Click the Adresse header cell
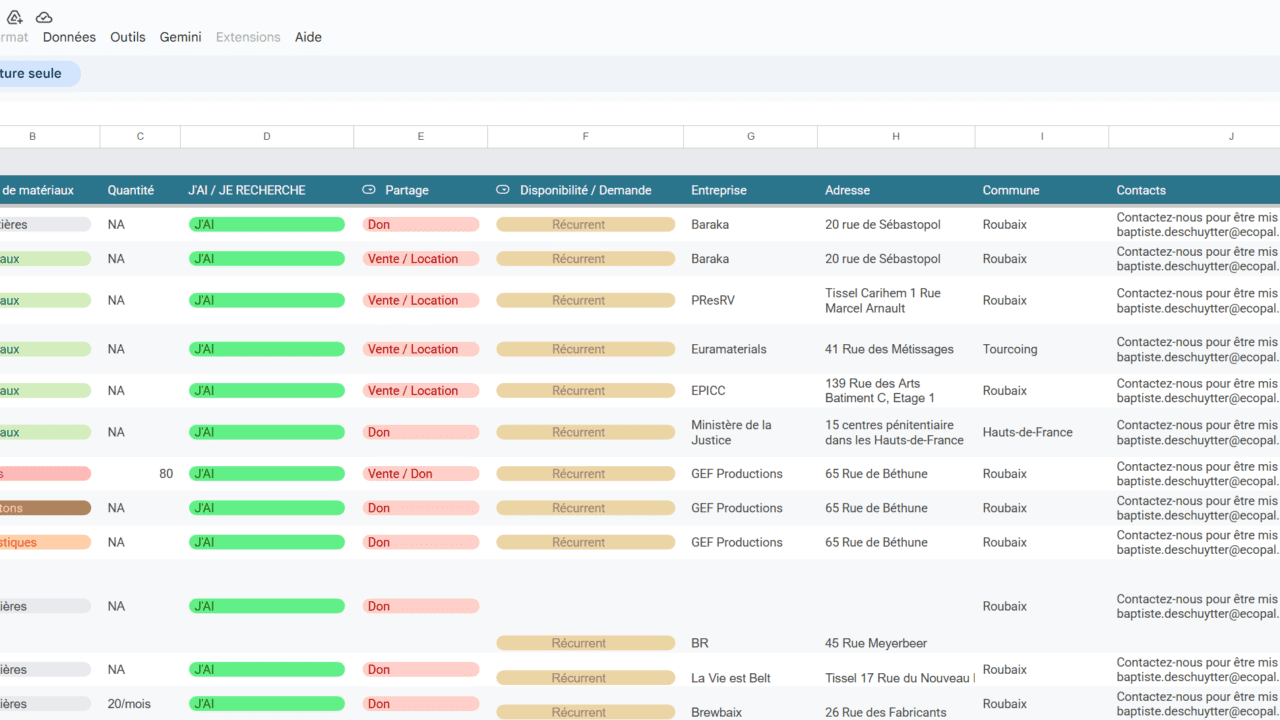 896,190
